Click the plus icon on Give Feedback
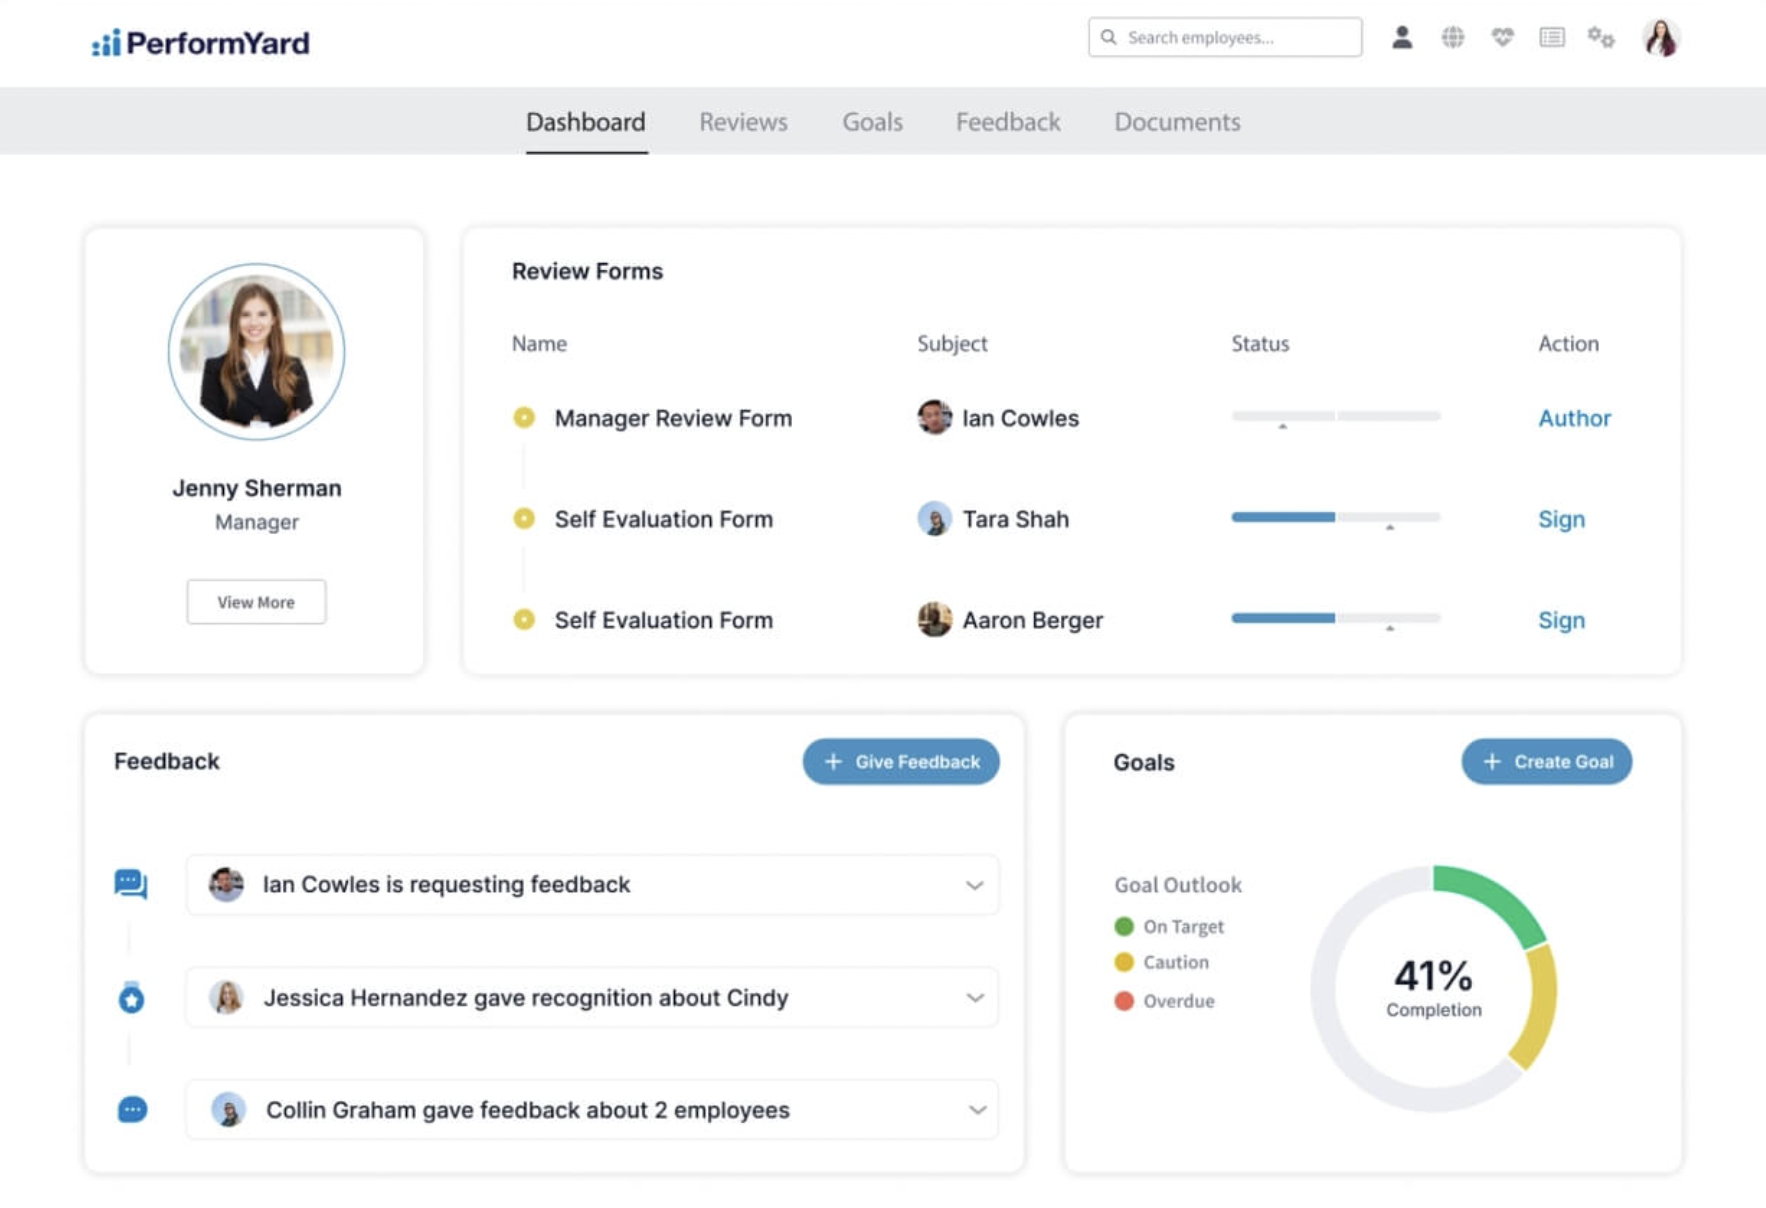1766x1208 pixels. pyautogui.click(x=833, y=761)
